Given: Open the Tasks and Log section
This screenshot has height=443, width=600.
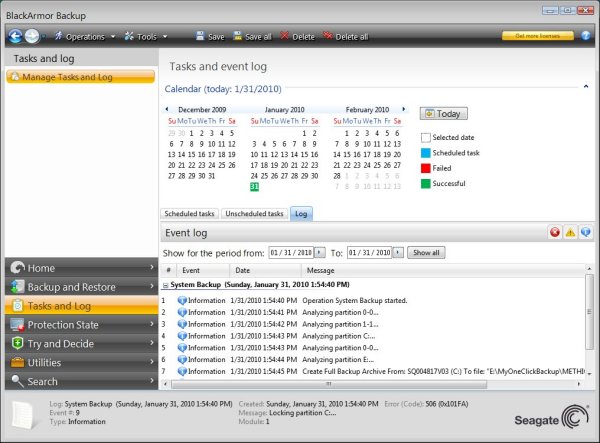Looking at the screenshot, I should [x=82, y=305].
